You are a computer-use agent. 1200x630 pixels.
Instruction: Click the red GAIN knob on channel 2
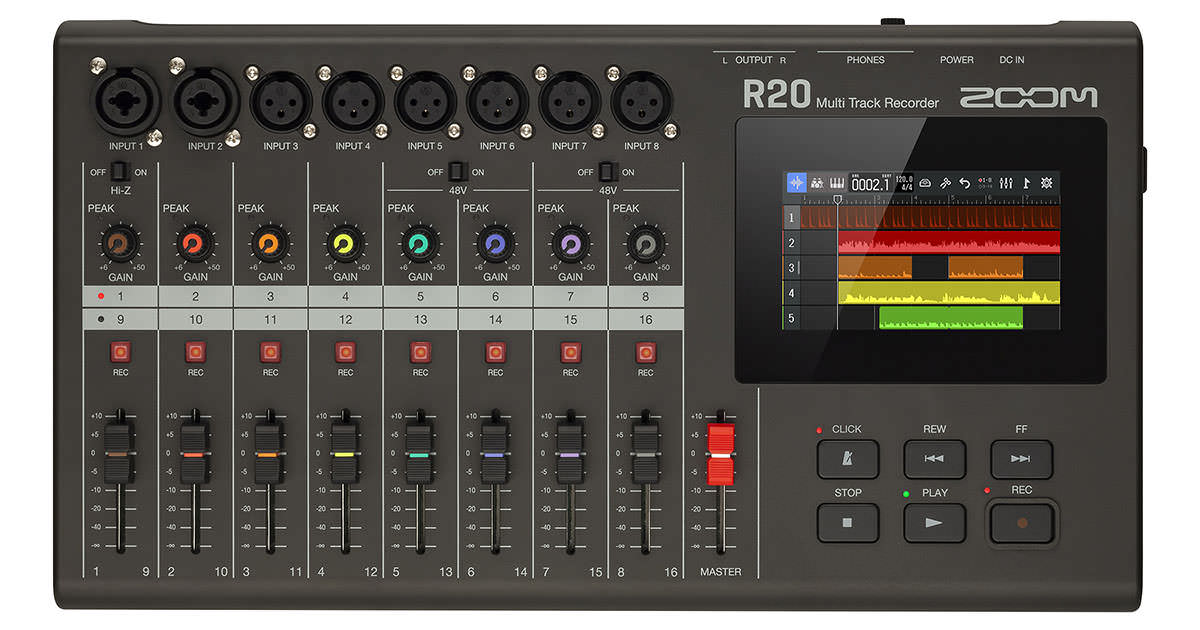pos(195,243)
